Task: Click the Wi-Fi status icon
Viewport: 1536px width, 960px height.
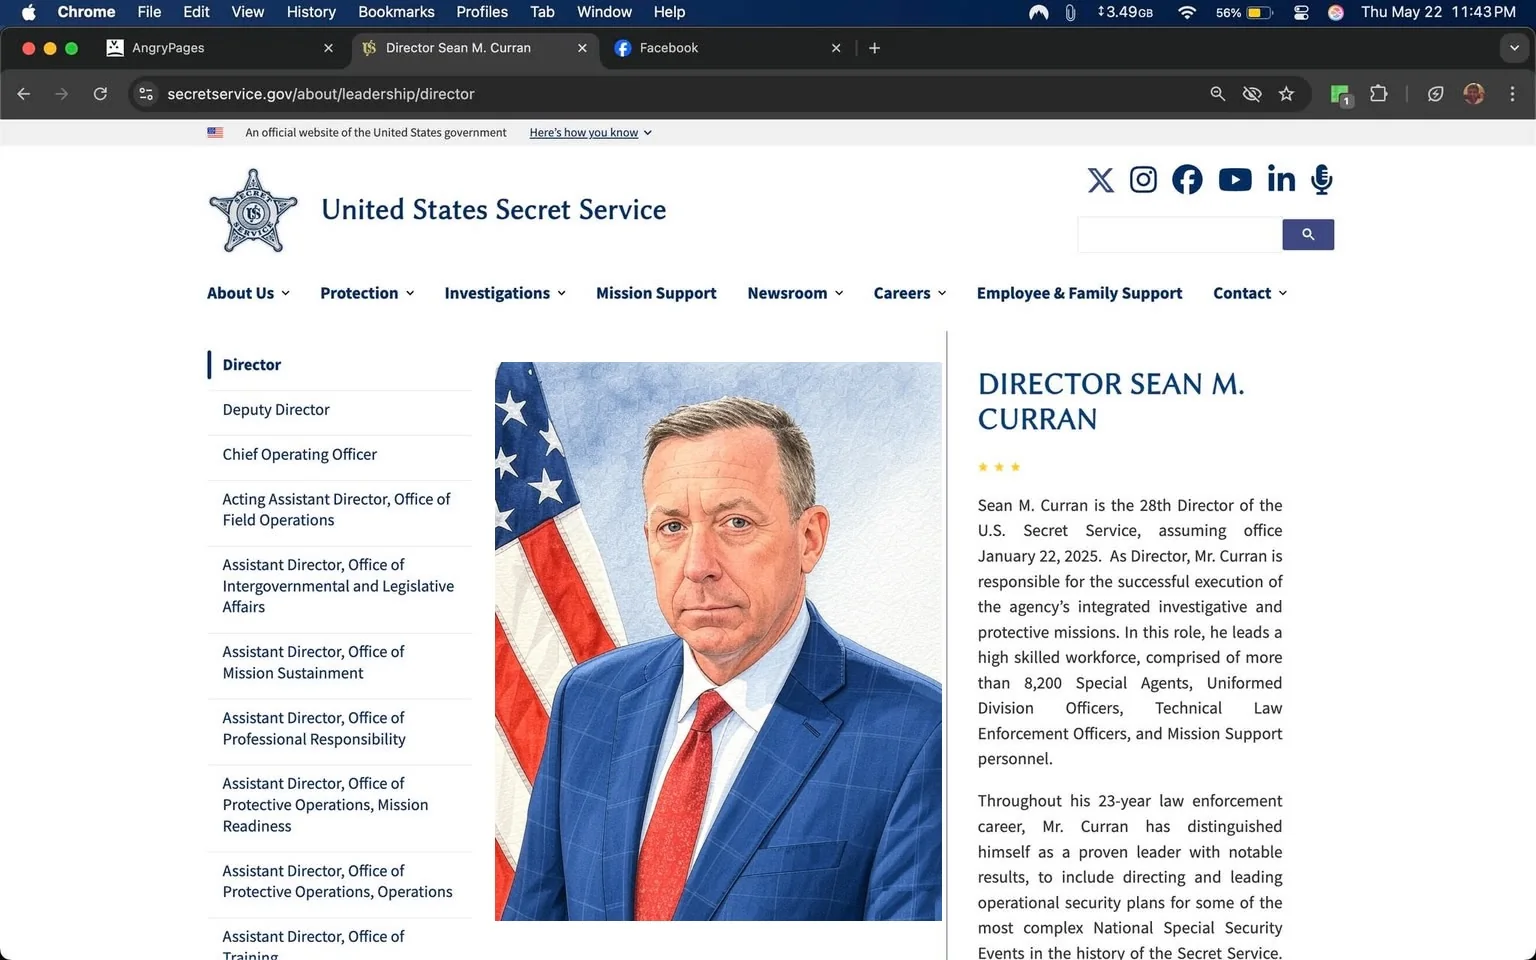Action: coord(1187,12)
